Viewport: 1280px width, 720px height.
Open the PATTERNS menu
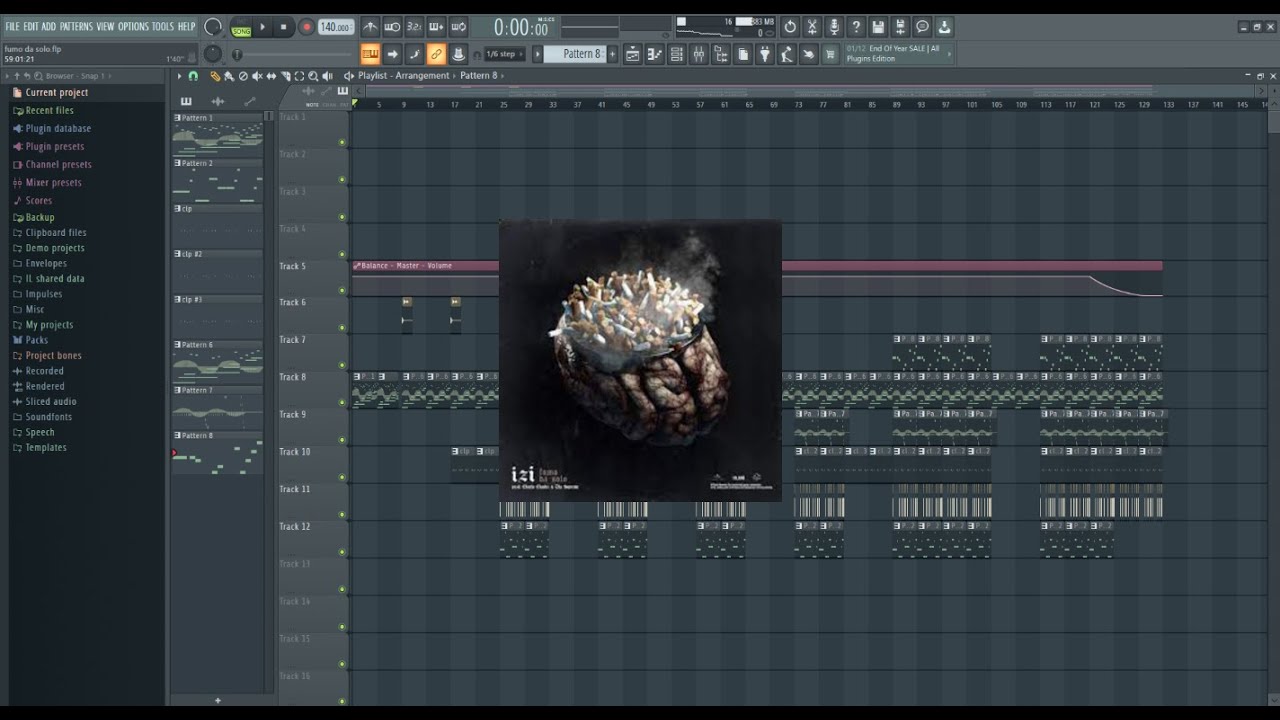[x=76, y=26]
